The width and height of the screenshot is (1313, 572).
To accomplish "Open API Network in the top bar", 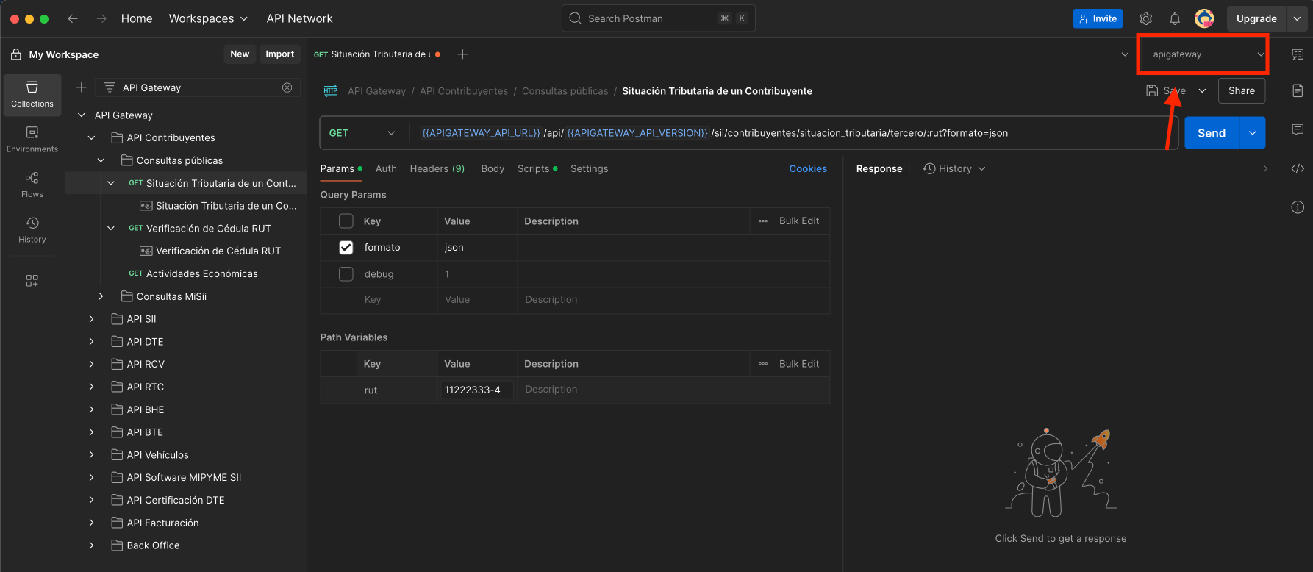I will pos(299,18).
